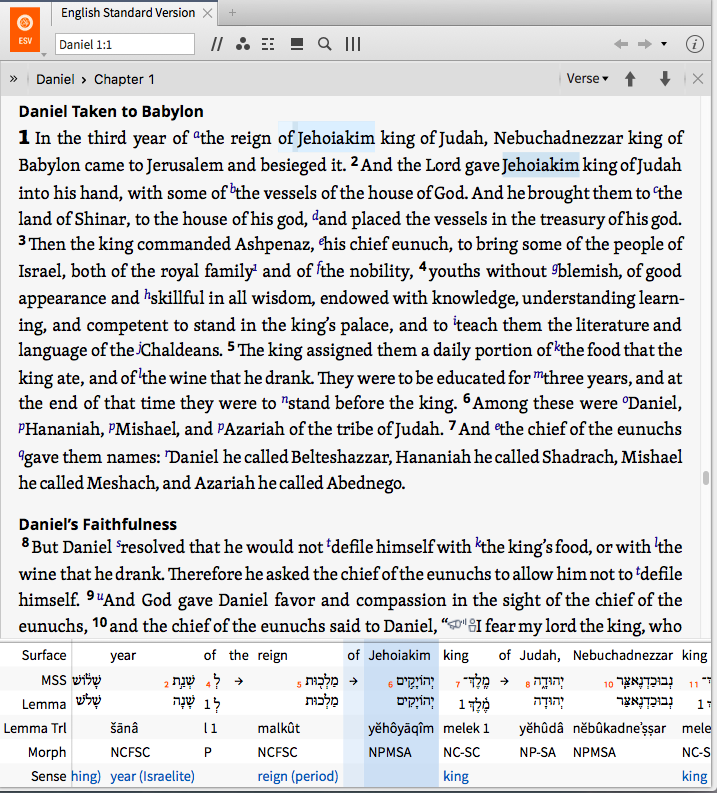Open navigation history dropdown arrow
Viewport: 717px width, 793px height.
664,44
